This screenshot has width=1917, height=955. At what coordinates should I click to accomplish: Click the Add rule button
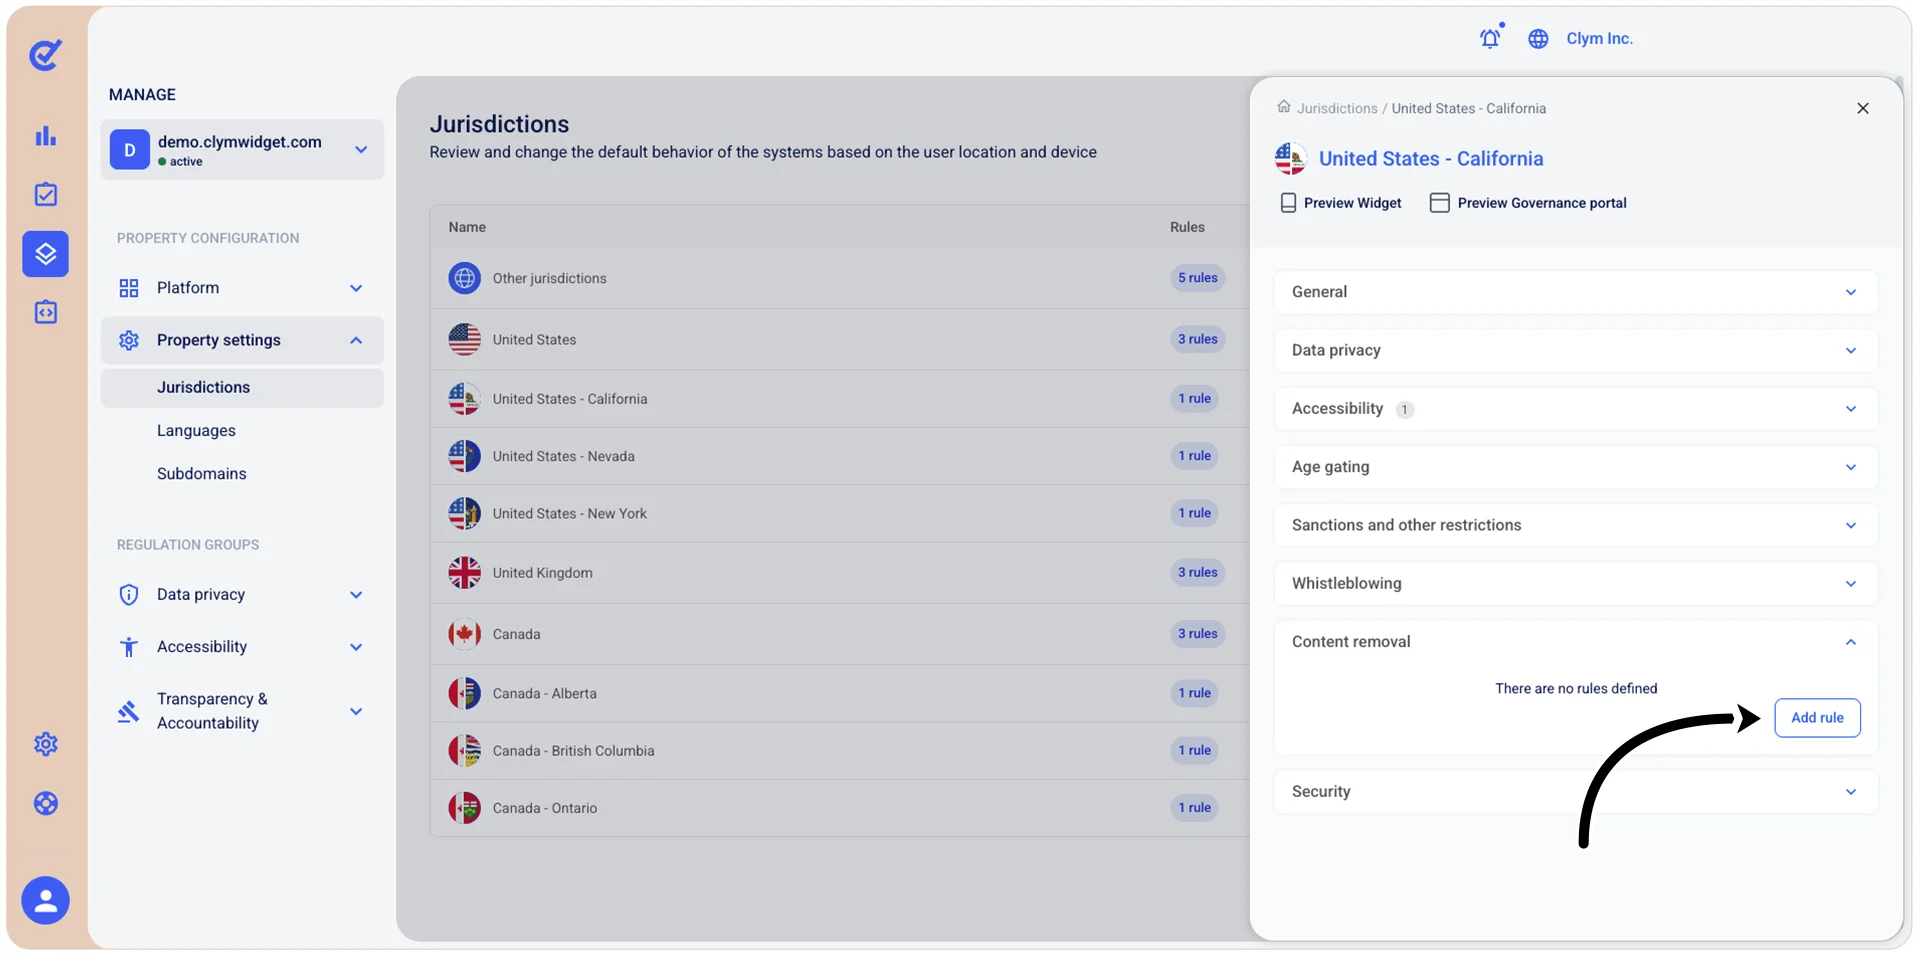click(x=1817, y=718)
